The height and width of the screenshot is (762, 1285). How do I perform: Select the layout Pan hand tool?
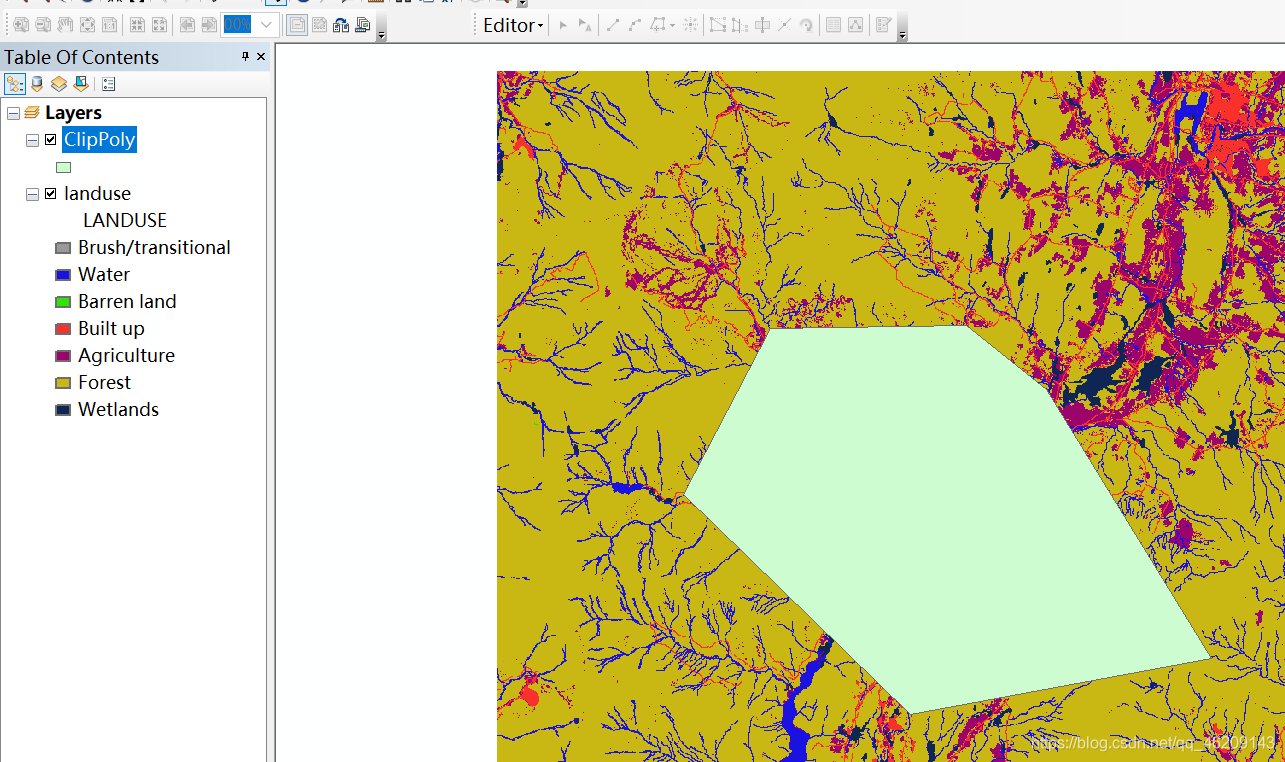pyautogui.click(x=65, y=25)
